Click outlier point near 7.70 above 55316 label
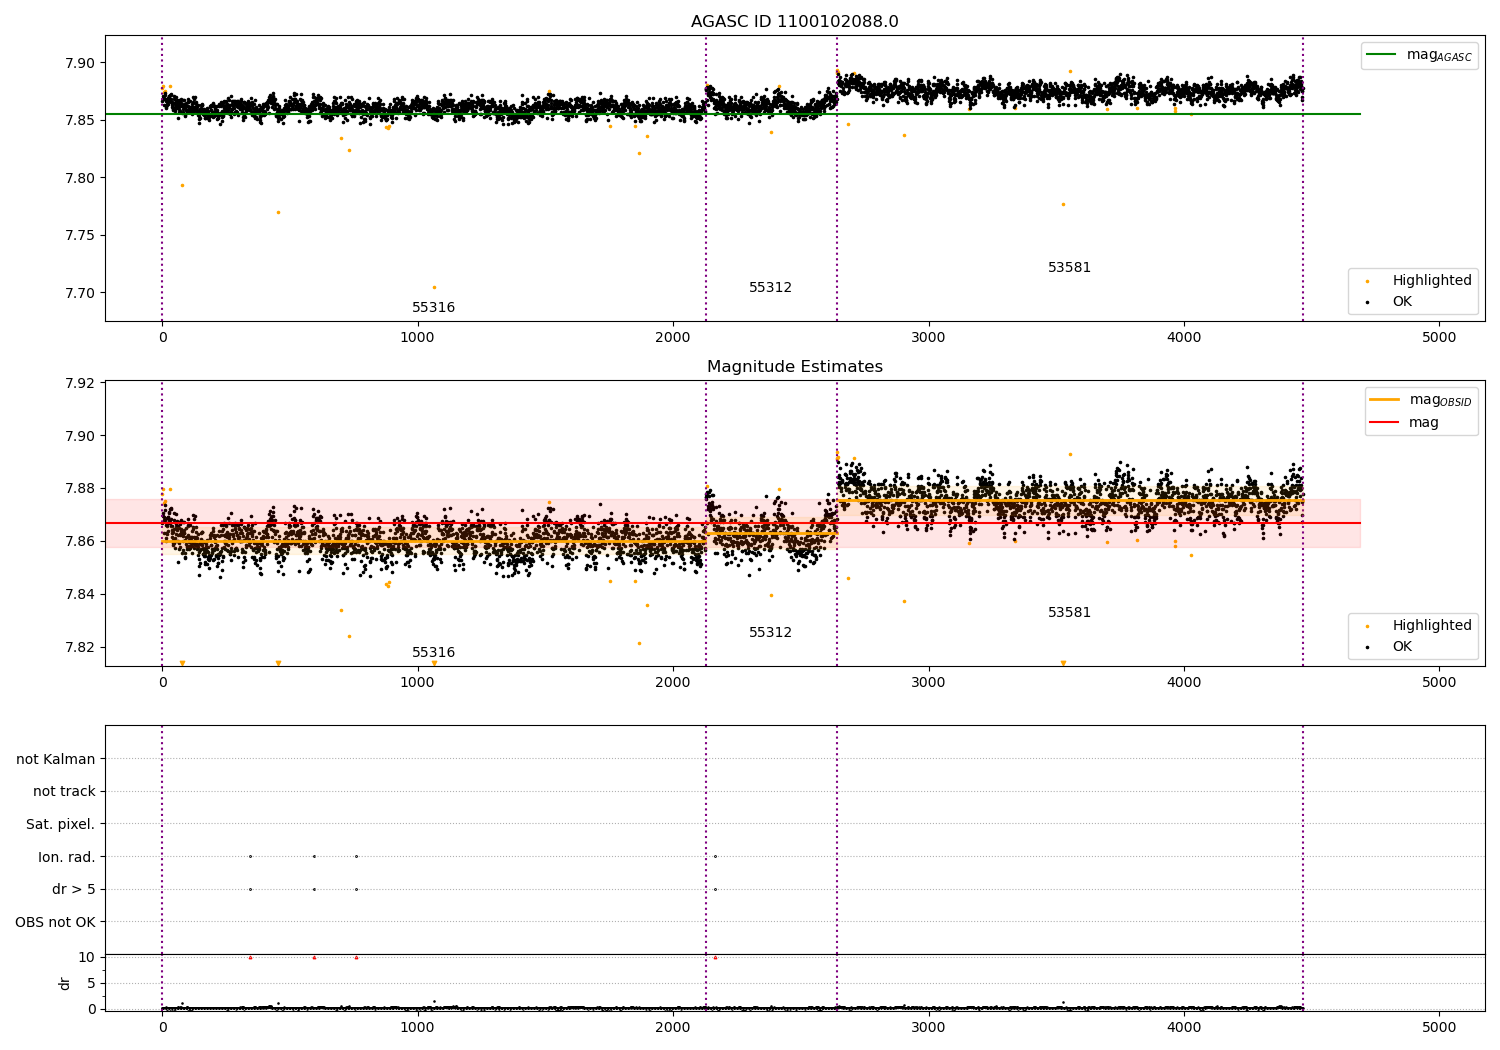The width and height of the screenshot is (1500, 1050). click(434, 287)
